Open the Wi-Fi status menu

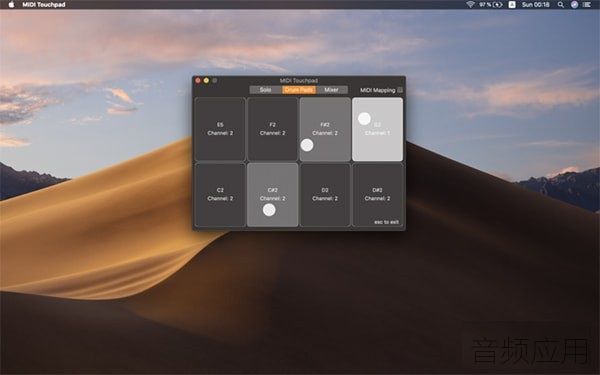pos(470,5)
